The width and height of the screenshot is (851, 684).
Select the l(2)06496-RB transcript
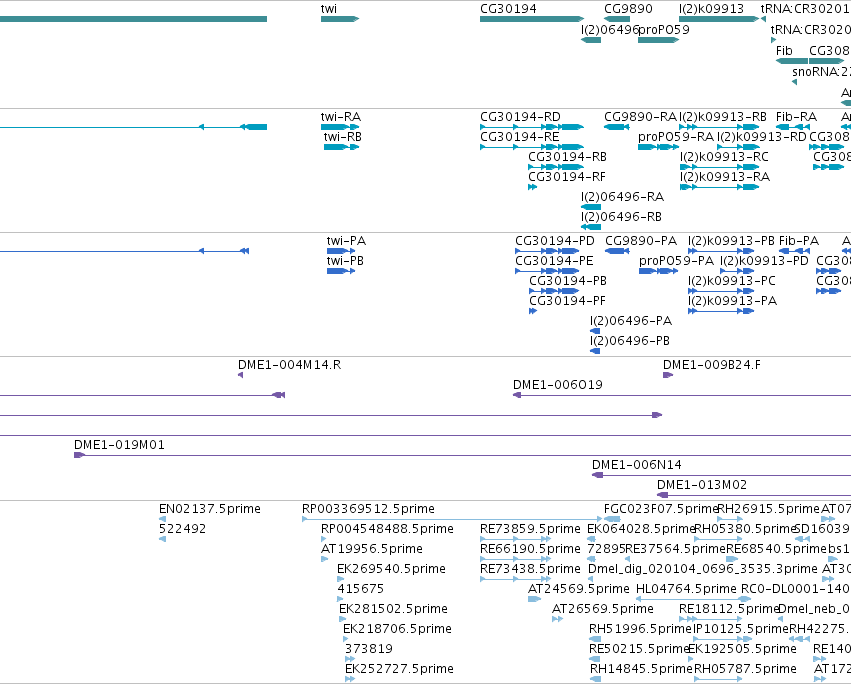click(590, 227)
